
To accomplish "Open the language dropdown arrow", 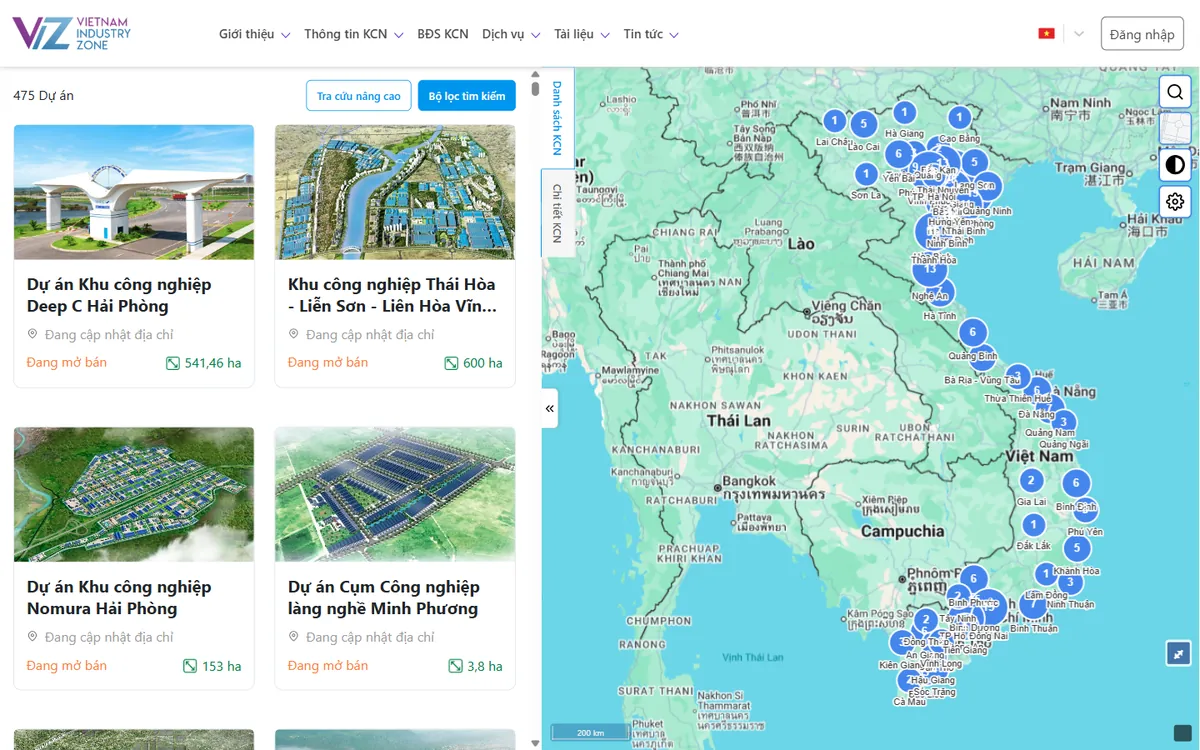I will (x=1079, y=34).
